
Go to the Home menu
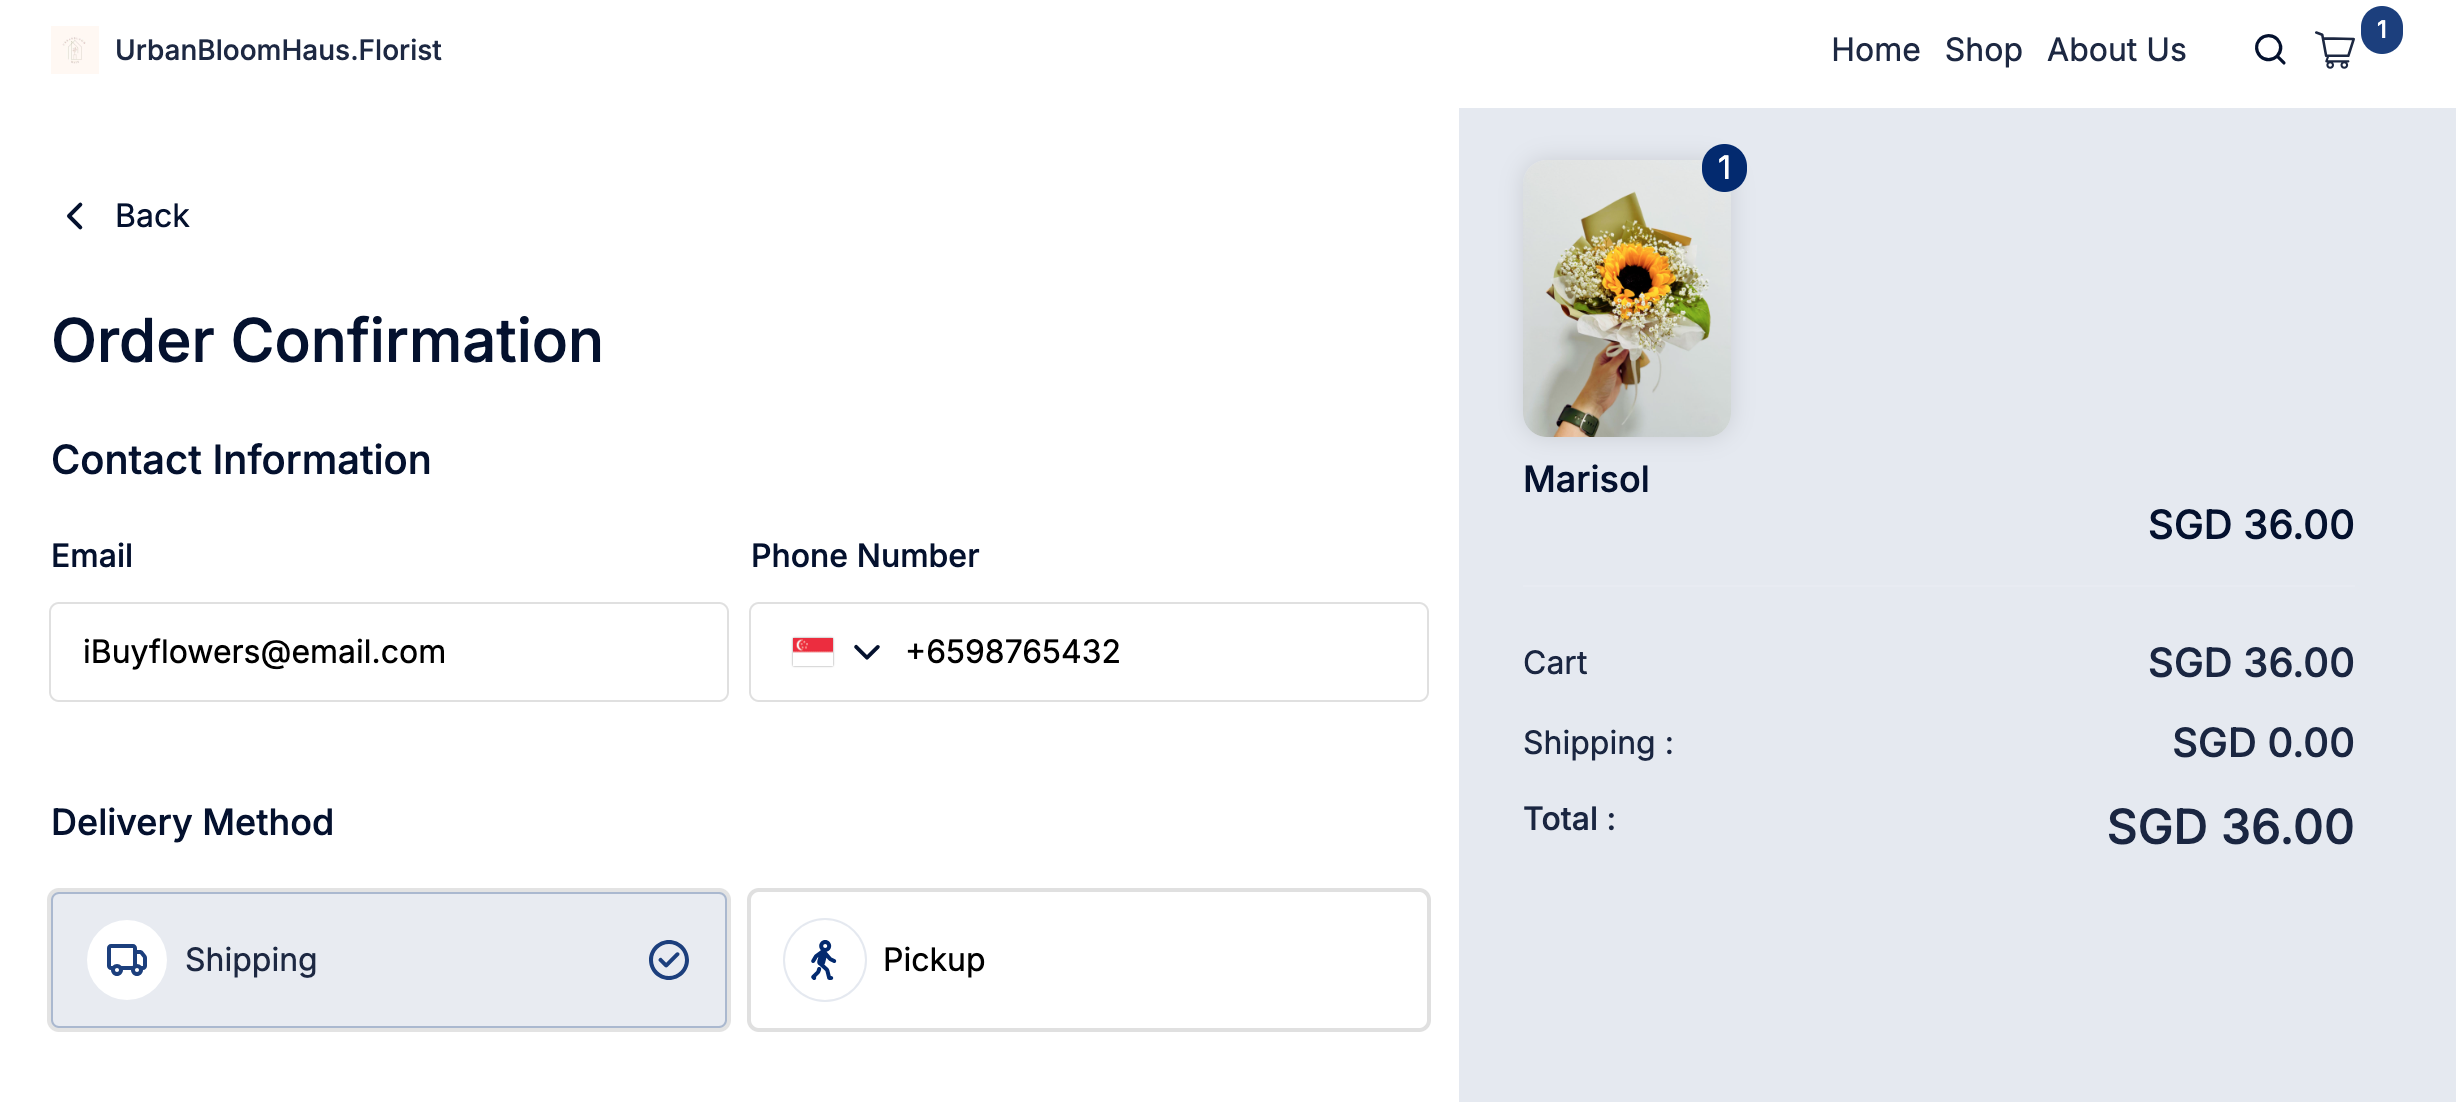1875,49
